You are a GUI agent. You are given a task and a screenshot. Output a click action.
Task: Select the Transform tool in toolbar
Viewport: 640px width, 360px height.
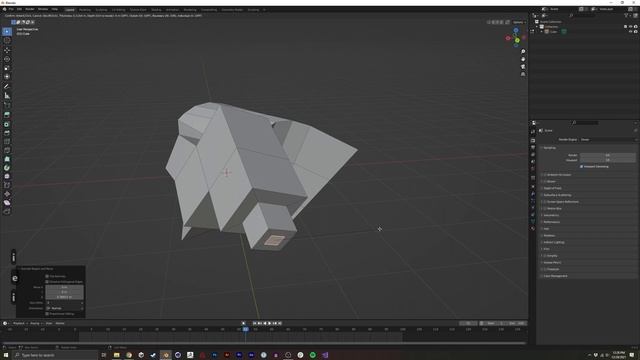coord(7,77)
